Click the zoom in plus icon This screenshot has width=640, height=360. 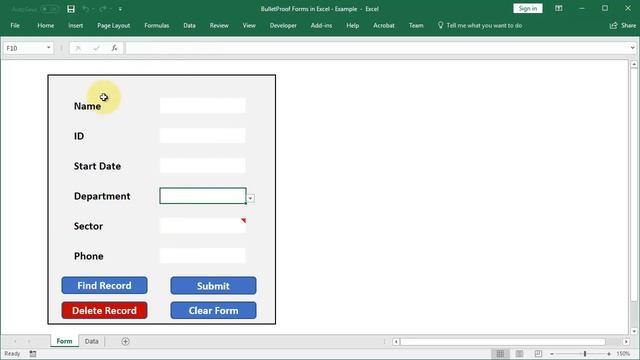(609, 354)
